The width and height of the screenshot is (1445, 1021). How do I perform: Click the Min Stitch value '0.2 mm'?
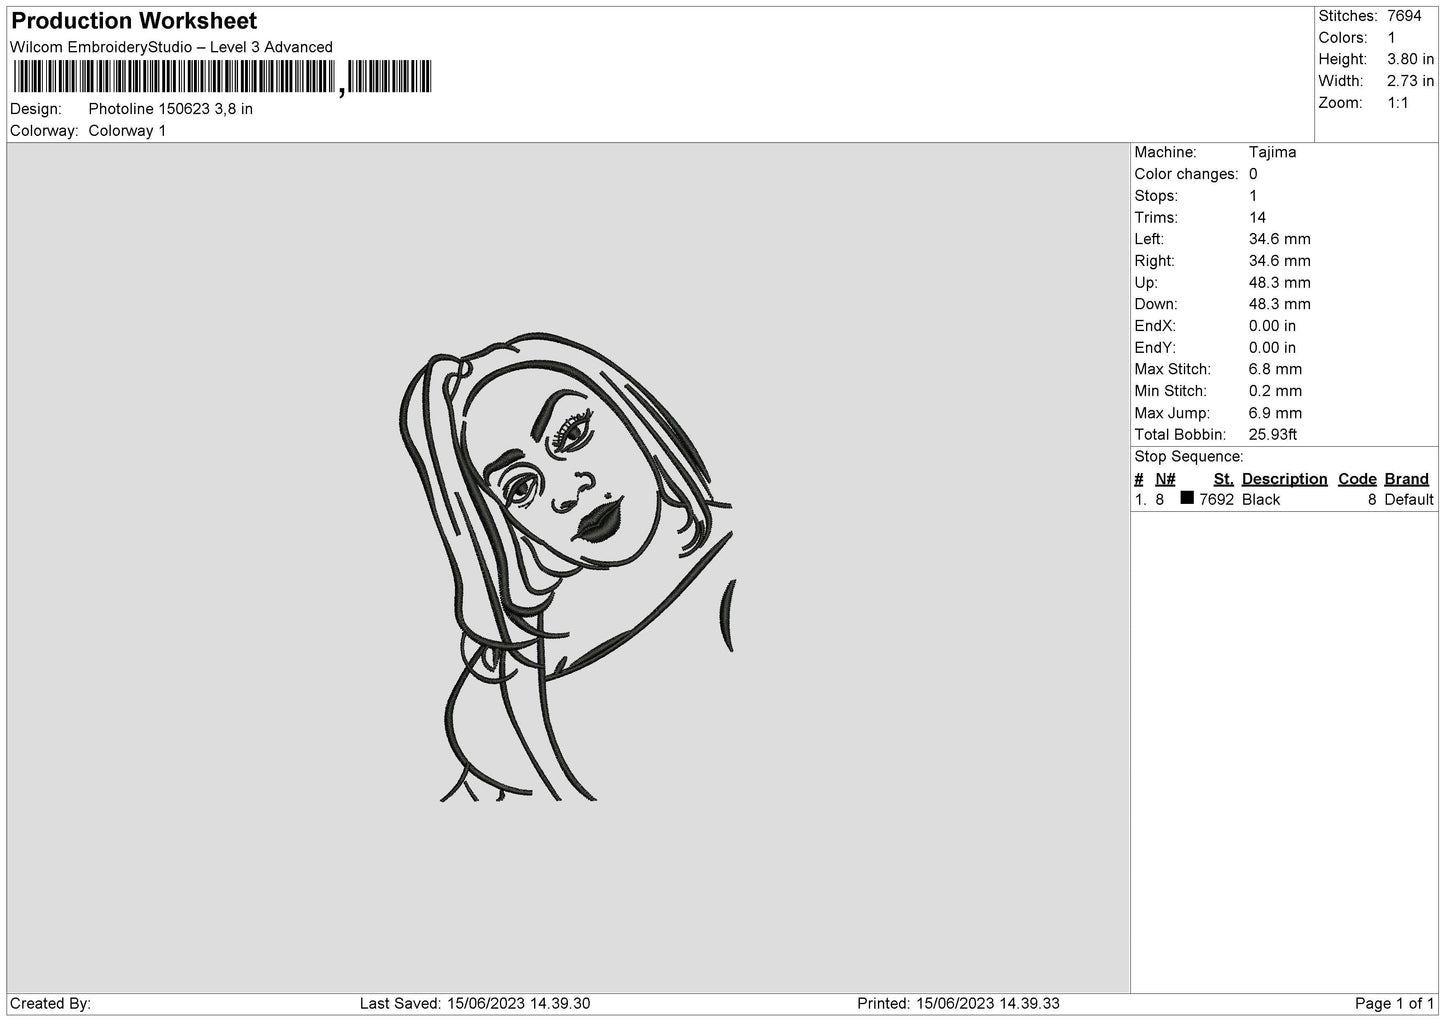click(x=1275, y=391)
